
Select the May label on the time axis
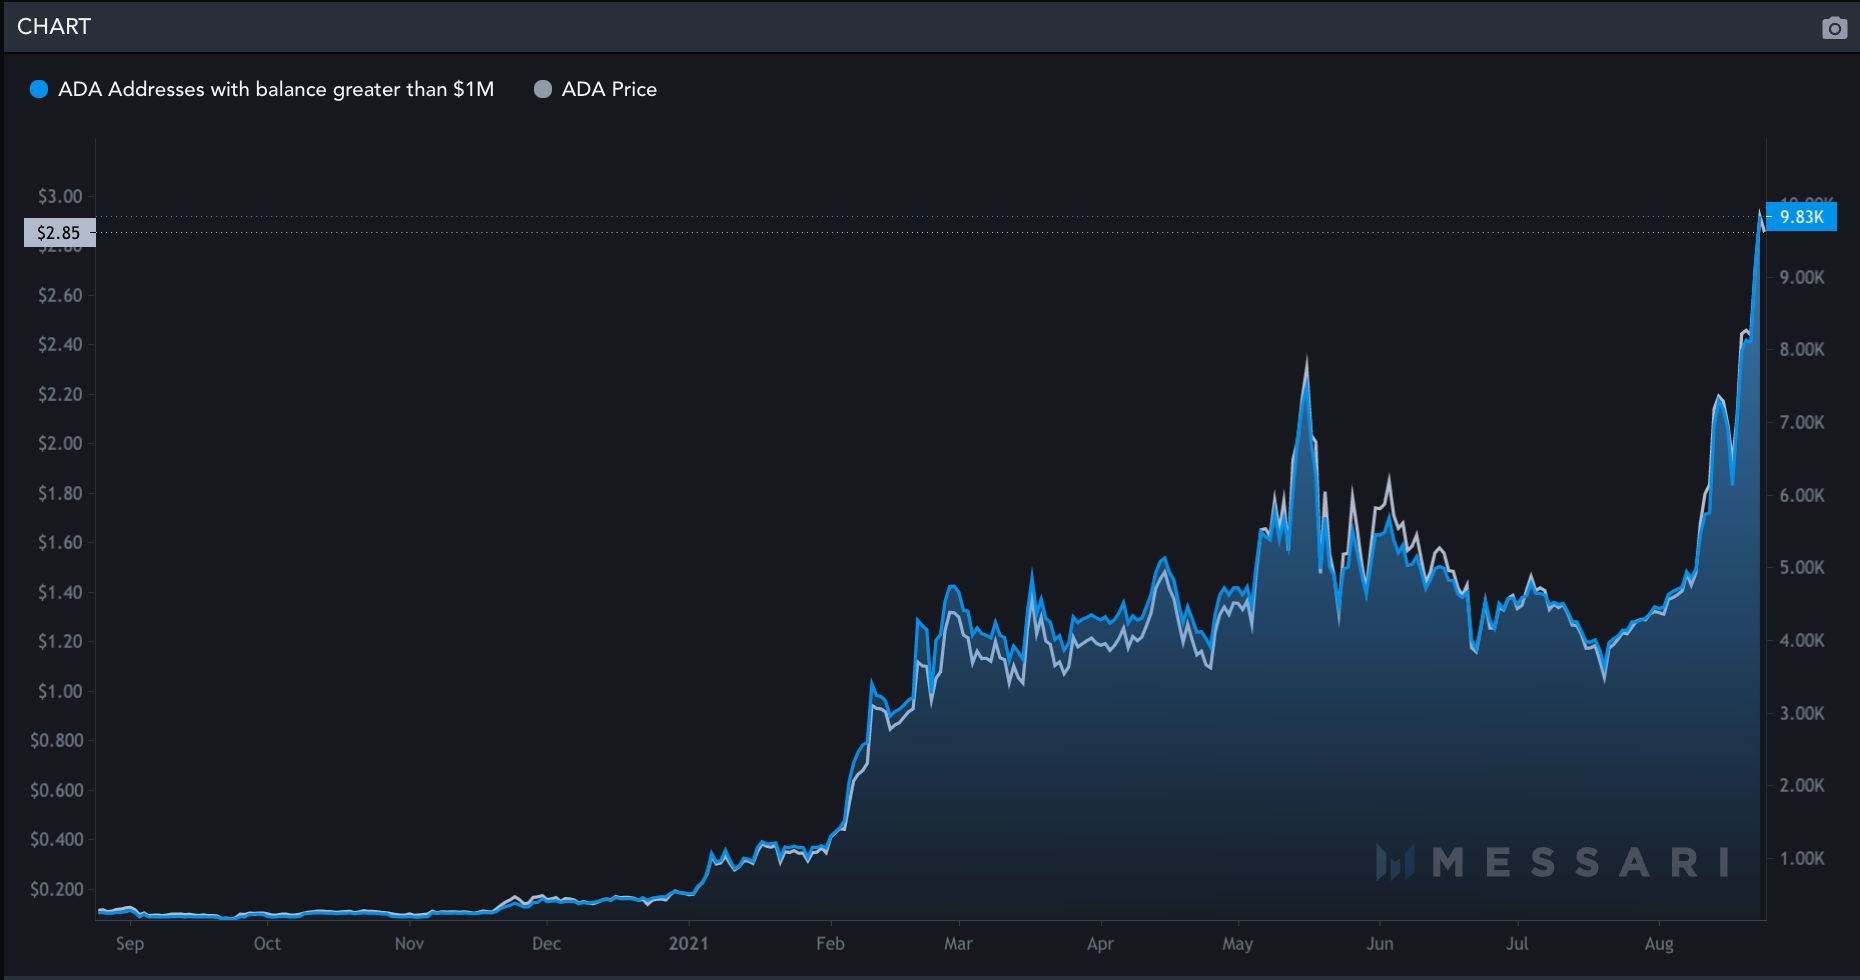(1237, 943)
